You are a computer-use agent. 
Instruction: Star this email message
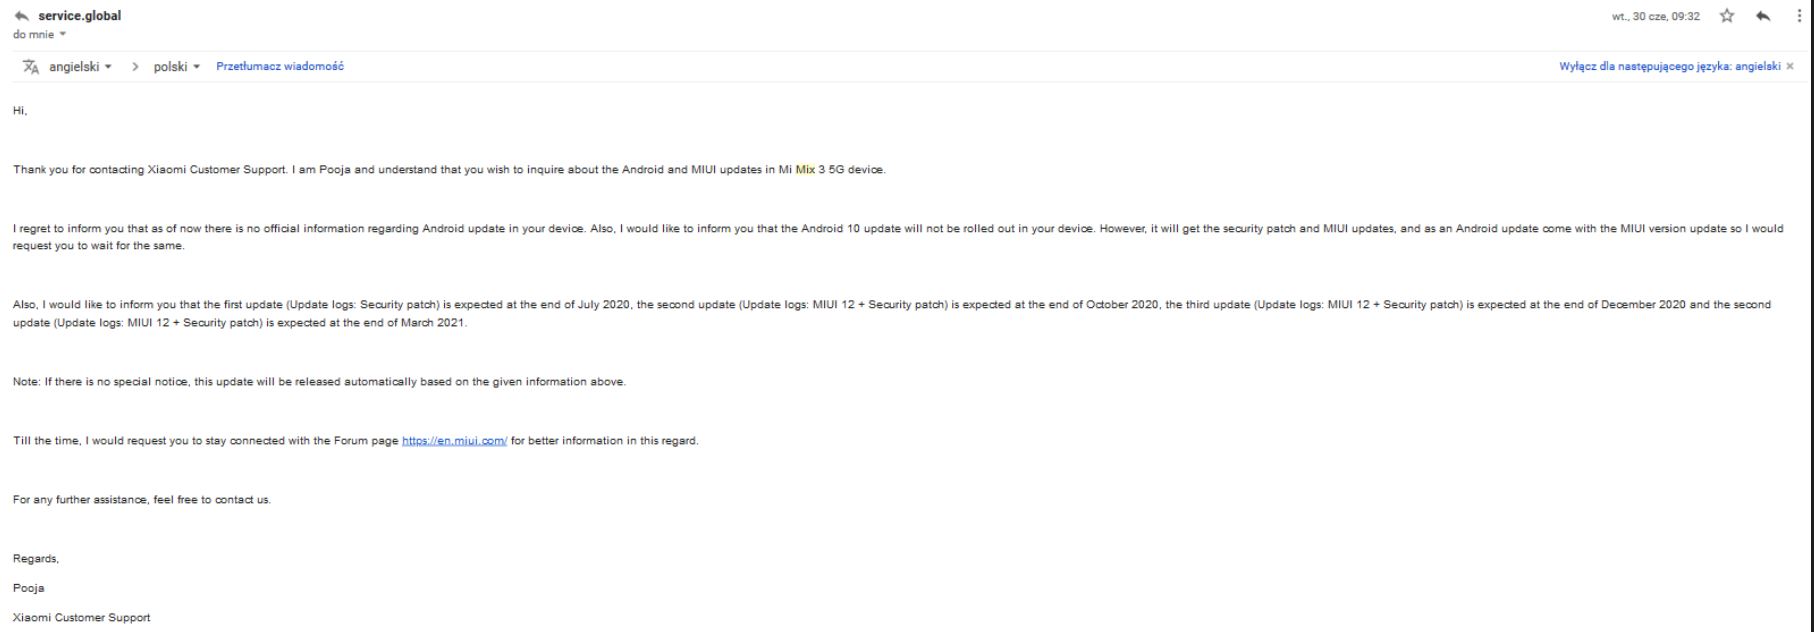1727,16
